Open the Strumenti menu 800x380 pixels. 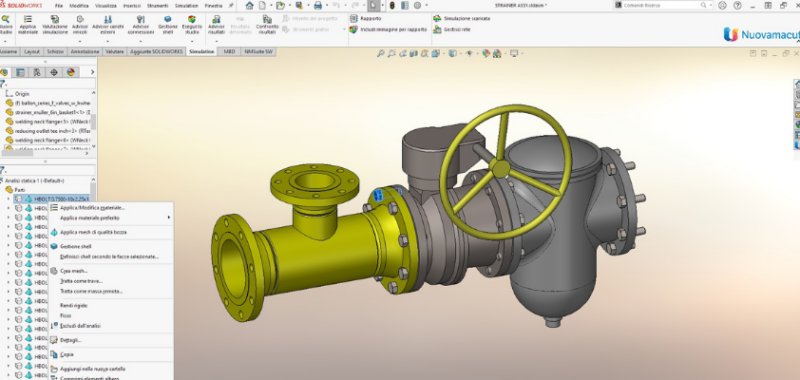(157, 6)
